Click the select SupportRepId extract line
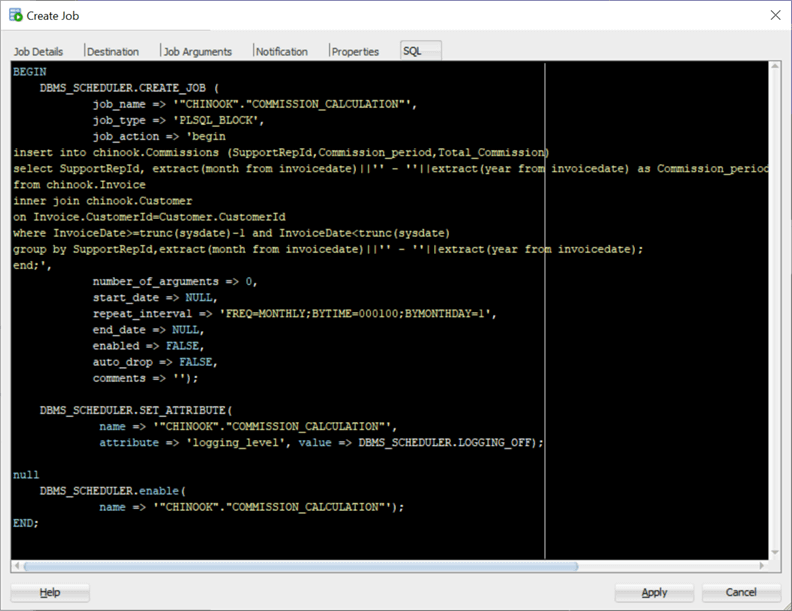The image size is (792, 611). click(390, 169)
